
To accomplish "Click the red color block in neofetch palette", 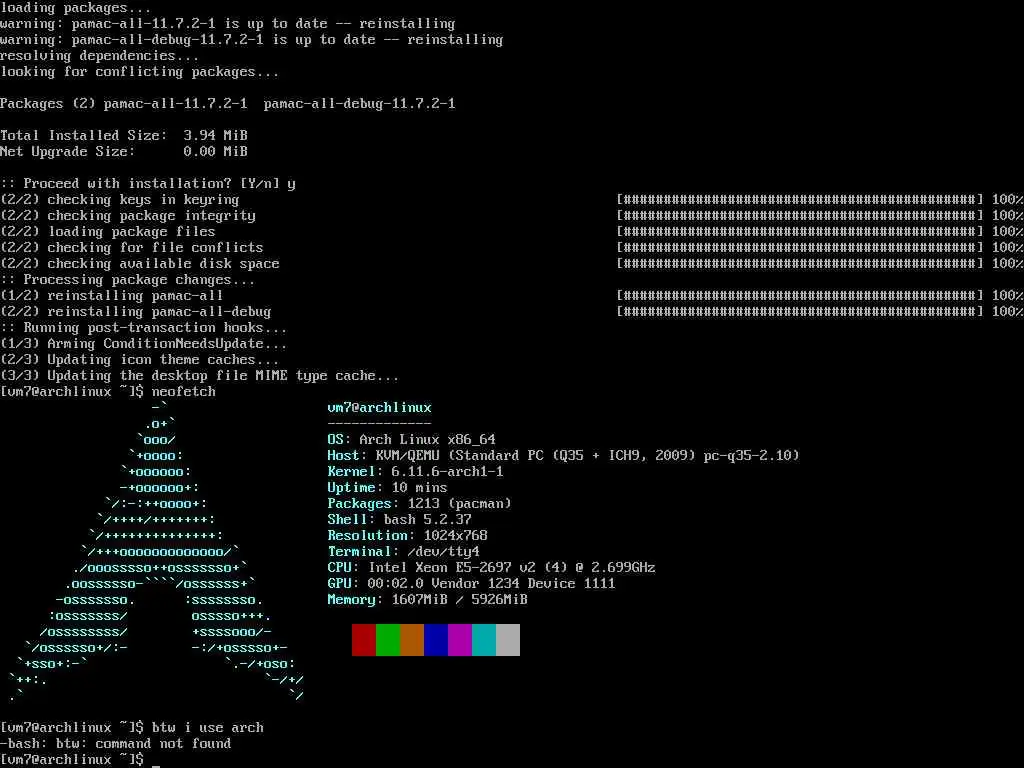I will (364, 640).
